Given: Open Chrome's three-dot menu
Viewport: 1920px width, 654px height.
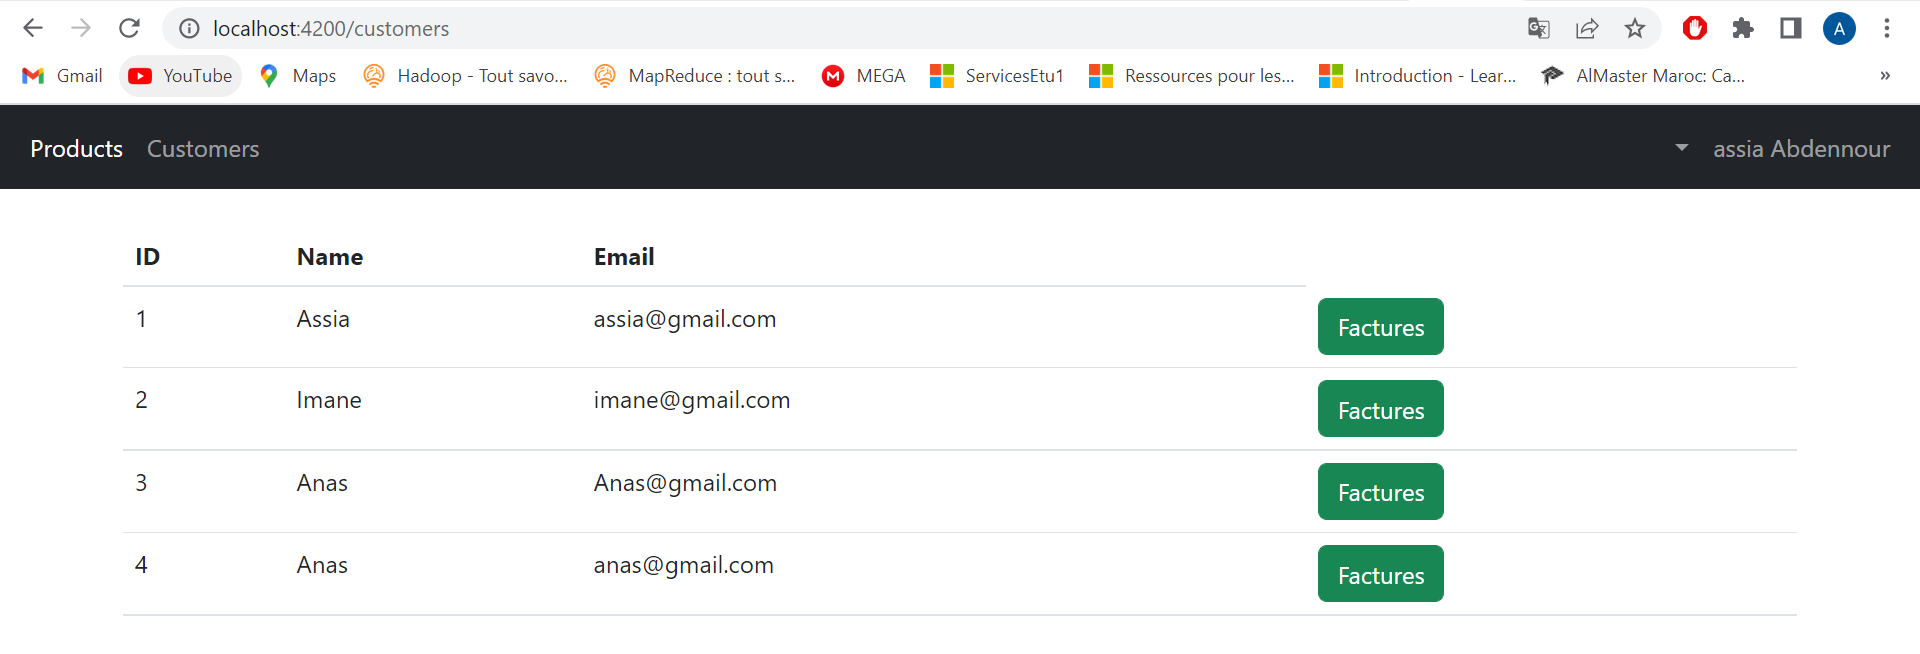Looking at the screenshot, I should pyautogui.click(x=1888, y=28).
